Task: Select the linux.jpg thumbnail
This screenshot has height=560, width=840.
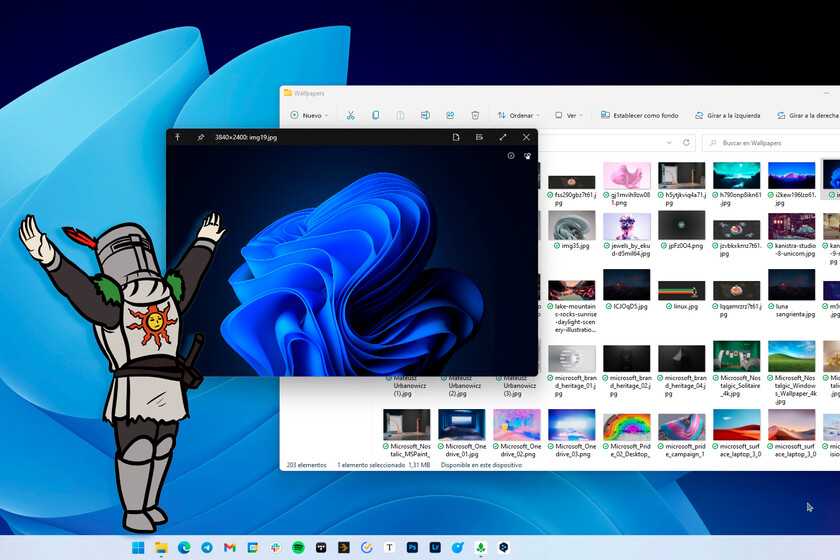Action: click(681, 290)
